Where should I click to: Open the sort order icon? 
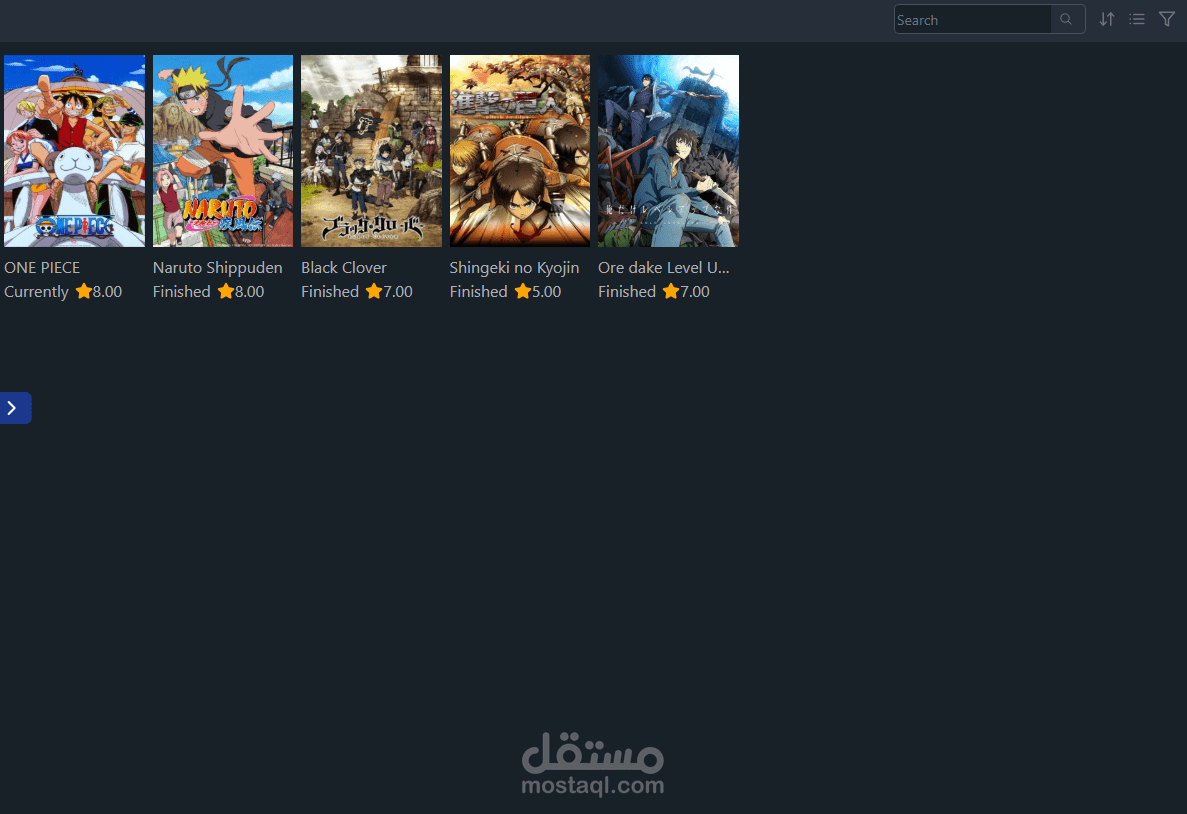click(1107, 19)
